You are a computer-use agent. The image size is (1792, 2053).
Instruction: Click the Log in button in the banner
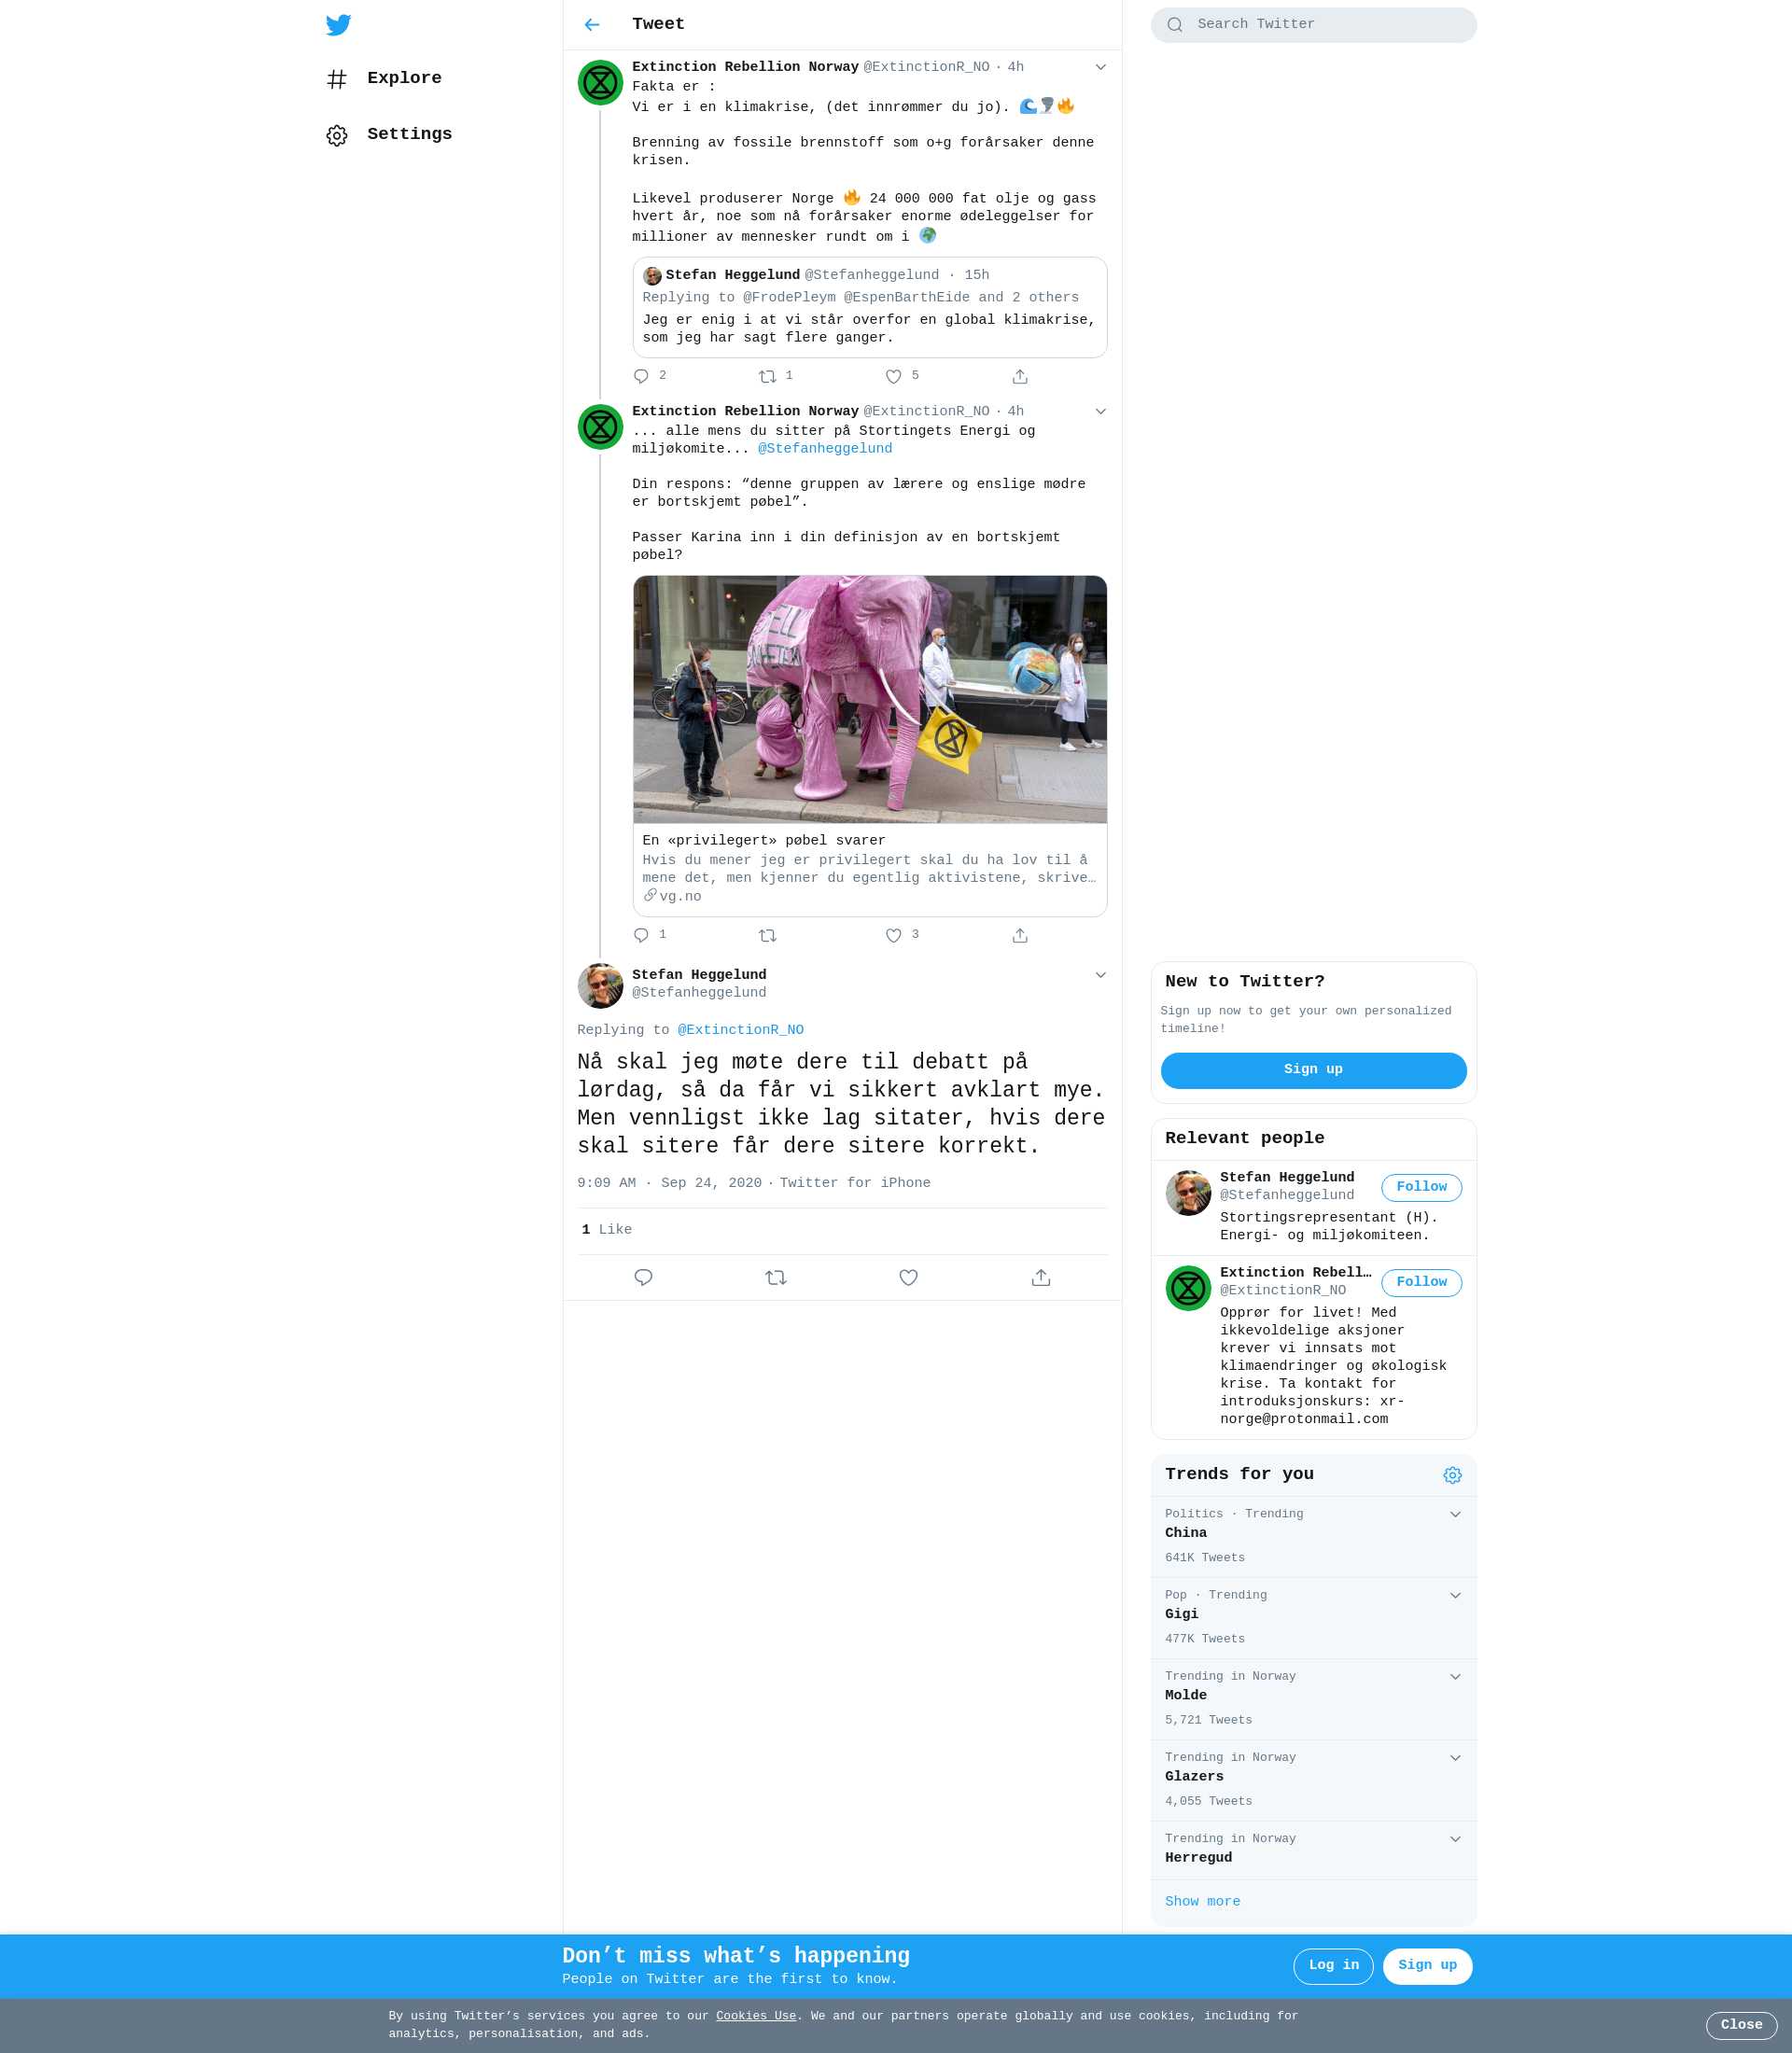(x=1333, y=1965)
